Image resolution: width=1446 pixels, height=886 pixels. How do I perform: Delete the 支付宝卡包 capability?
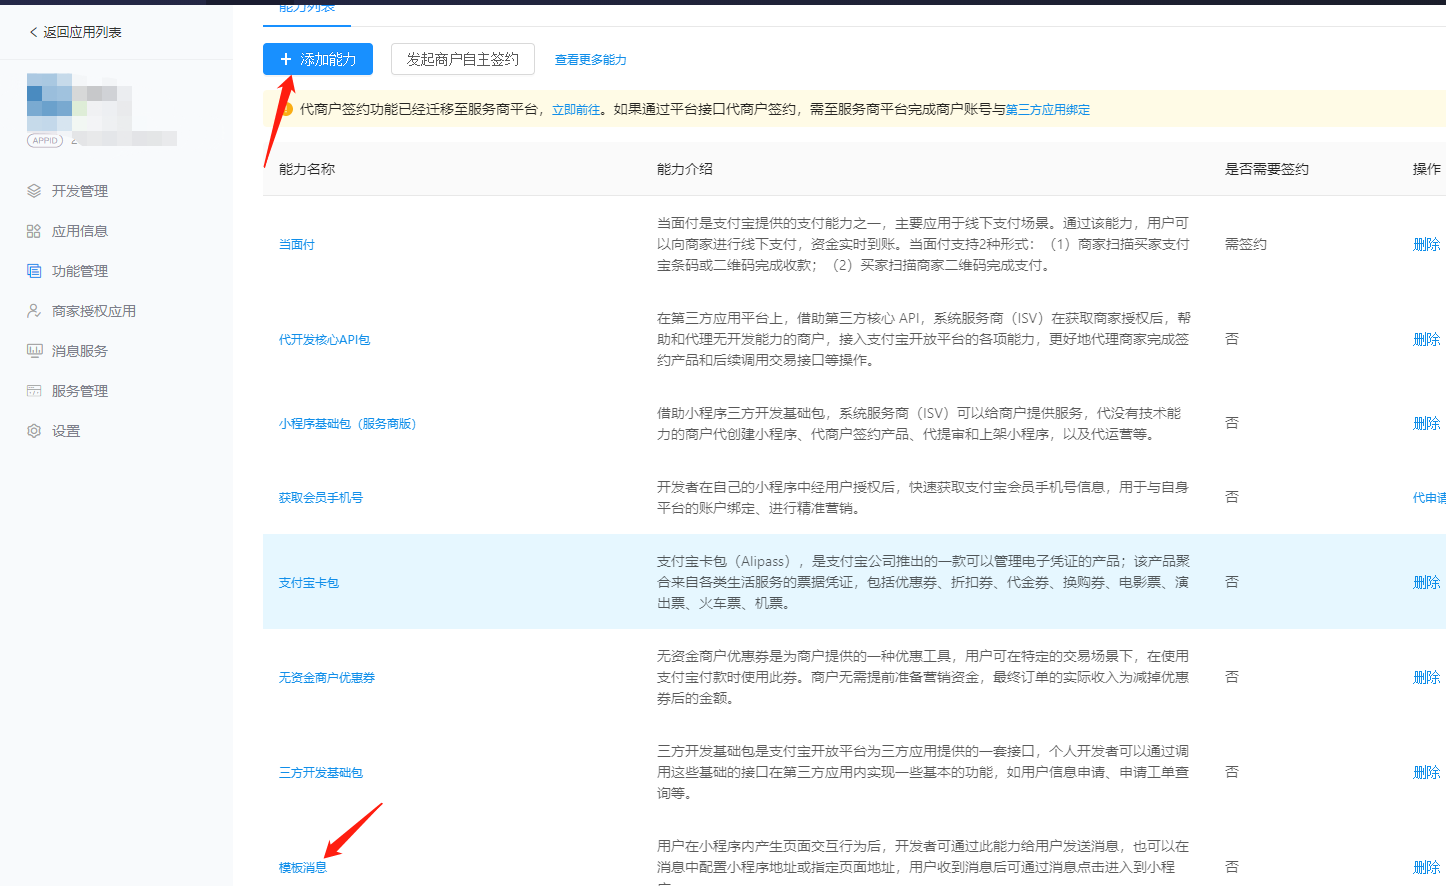(1427, 582)
